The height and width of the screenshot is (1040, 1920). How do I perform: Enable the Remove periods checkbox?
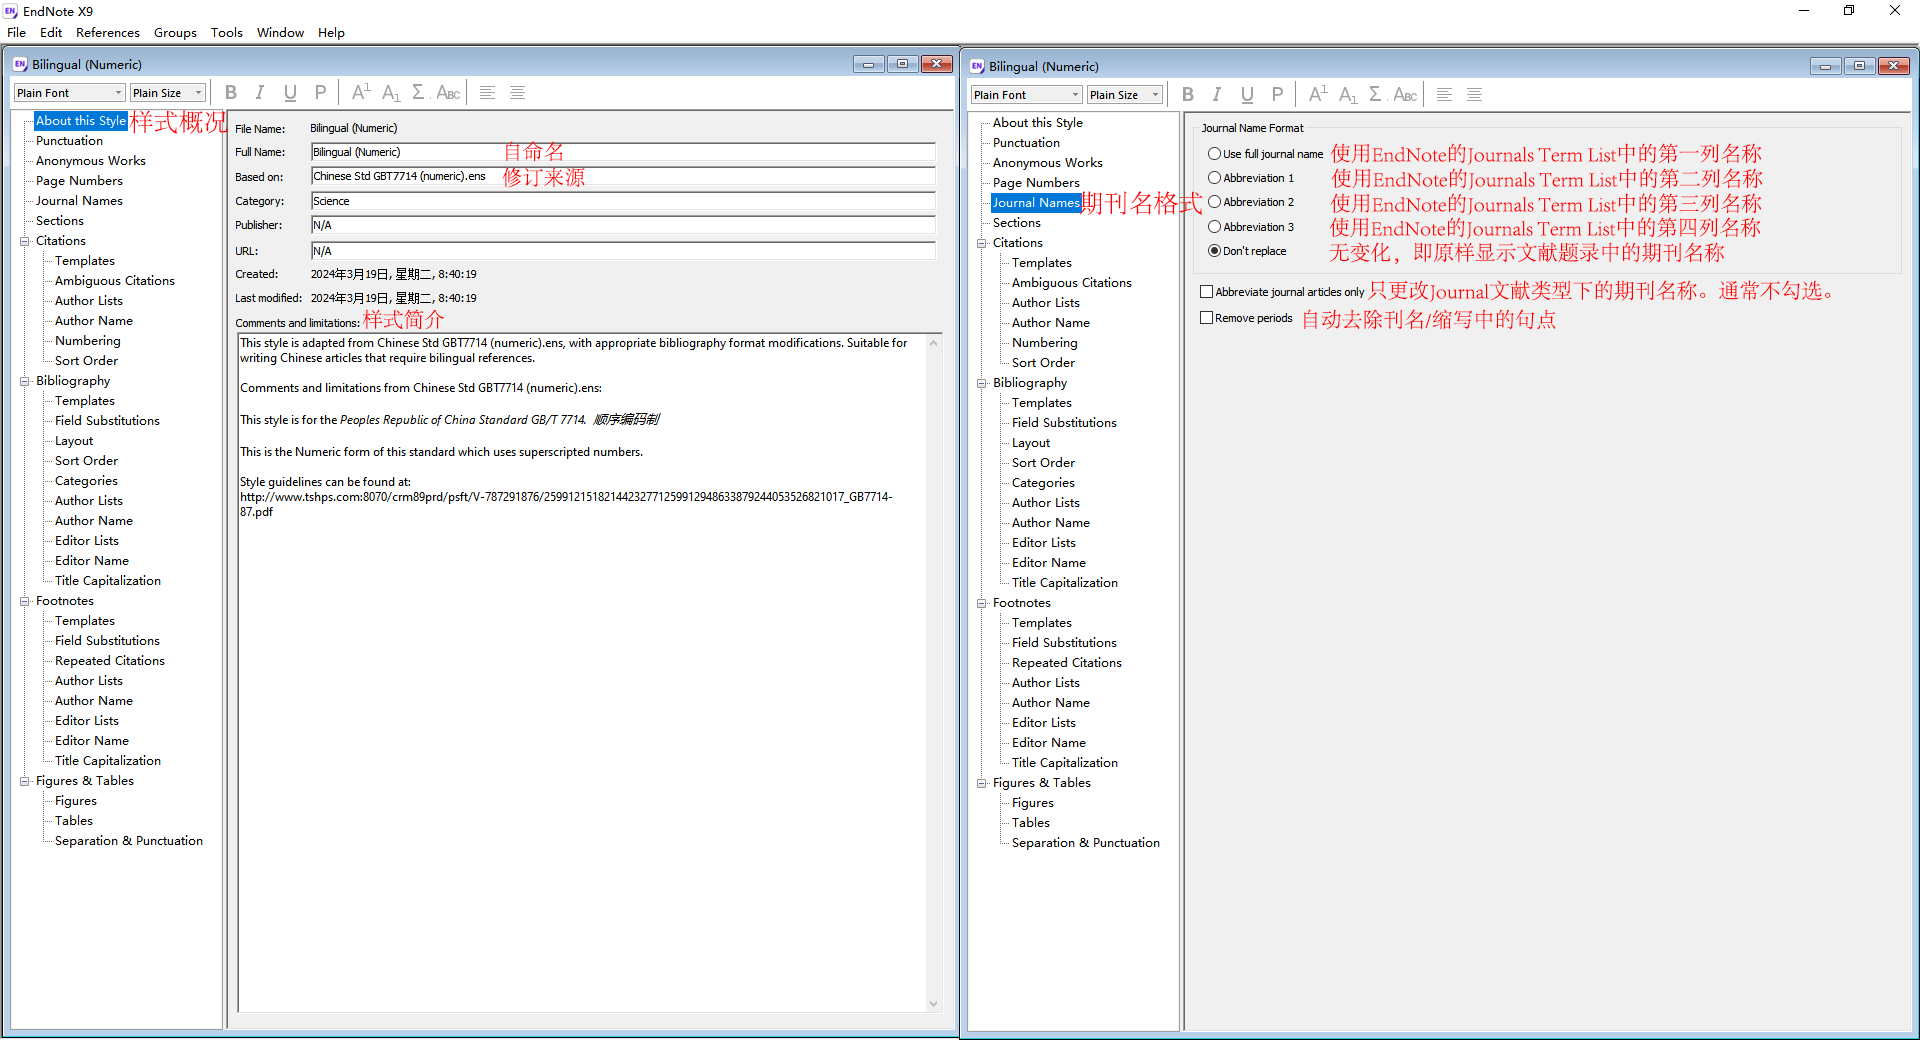point(1206,318)
